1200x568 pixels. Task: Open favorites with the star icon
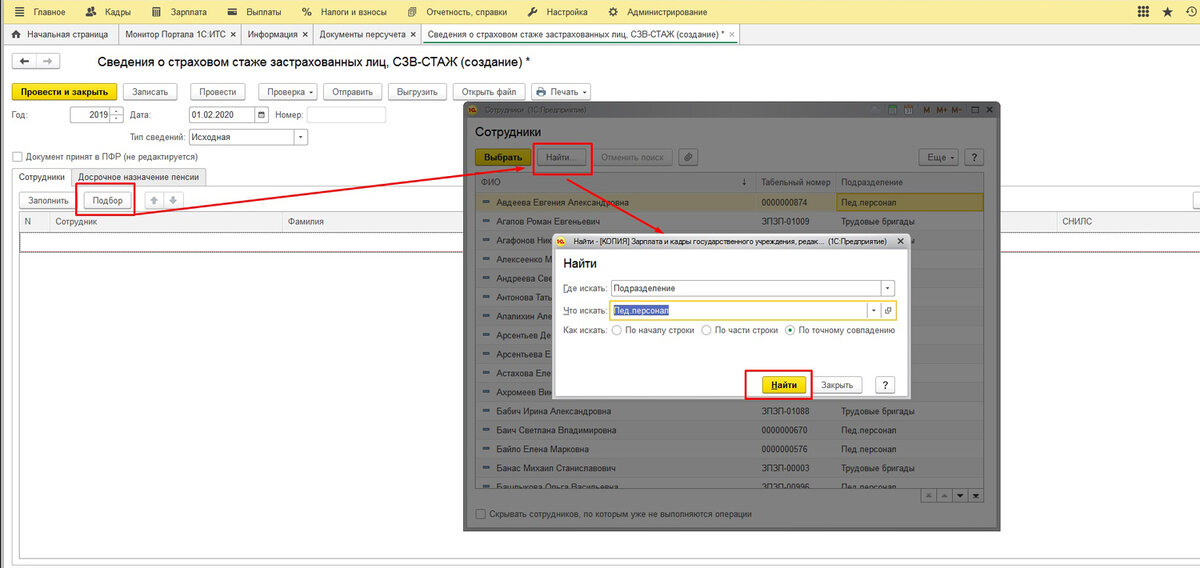pos(1166,12)
